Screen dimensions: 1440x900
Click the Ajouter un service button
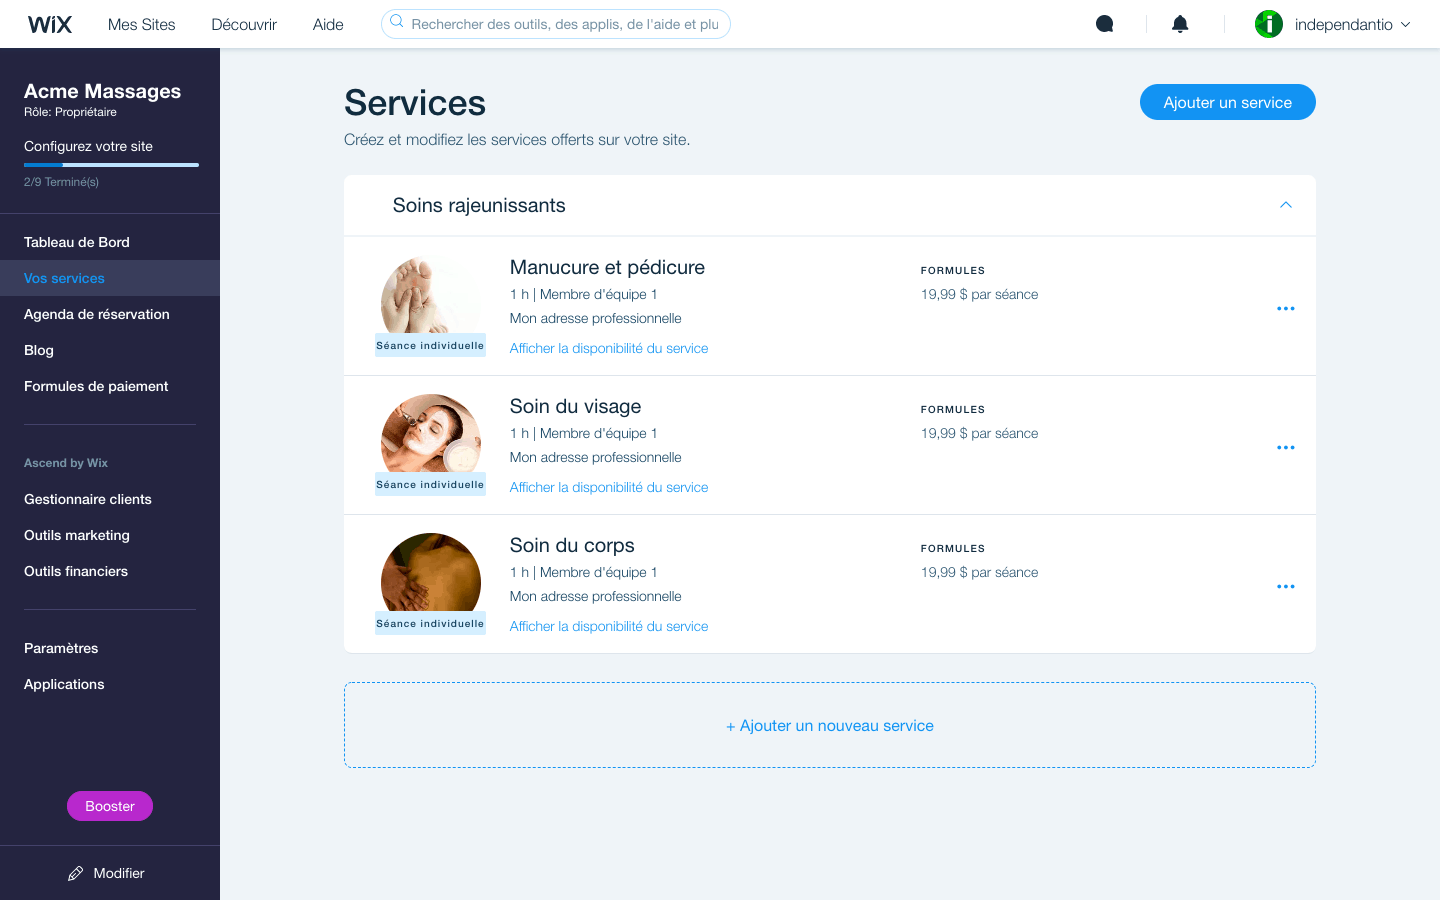[1227, 102]
